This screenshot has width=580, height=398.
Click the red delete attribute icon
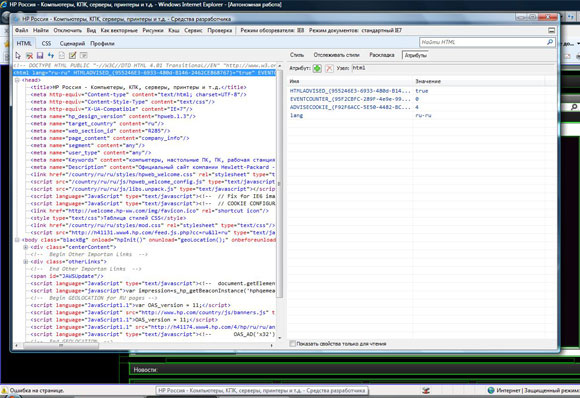pos(329,68)
